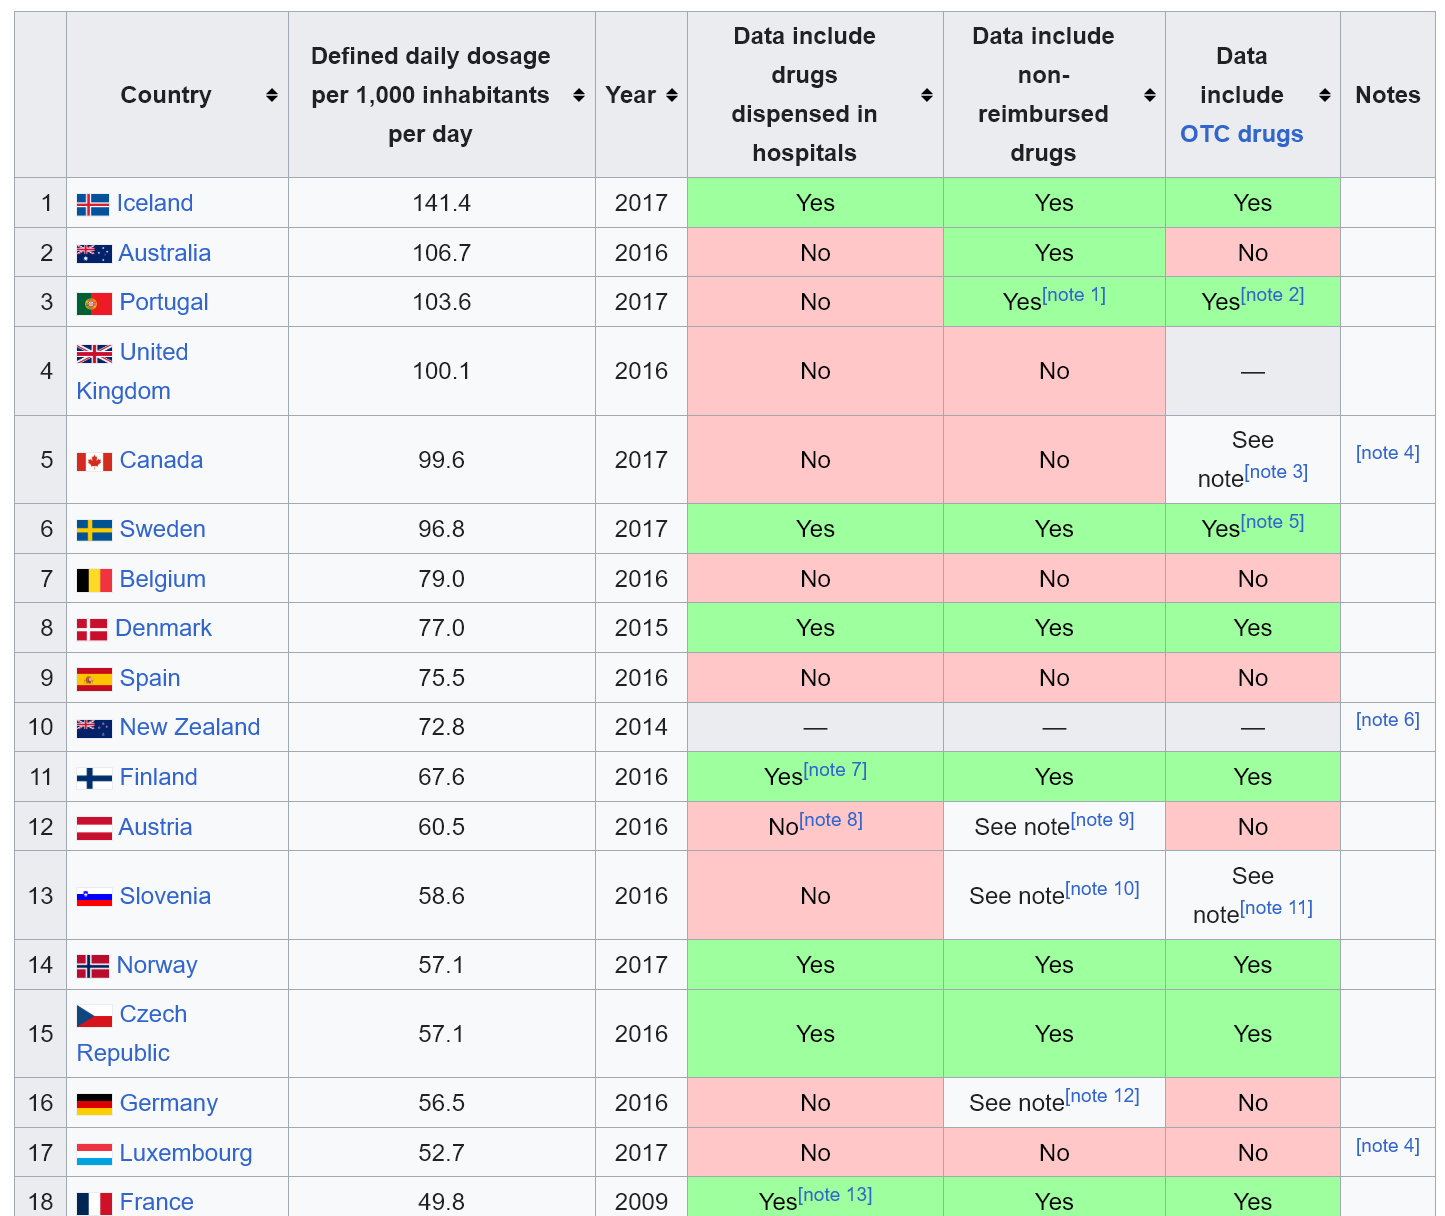Open the Luxembourg country link
Screen dimensions: 1445x1216
[x=185, y=1153]
